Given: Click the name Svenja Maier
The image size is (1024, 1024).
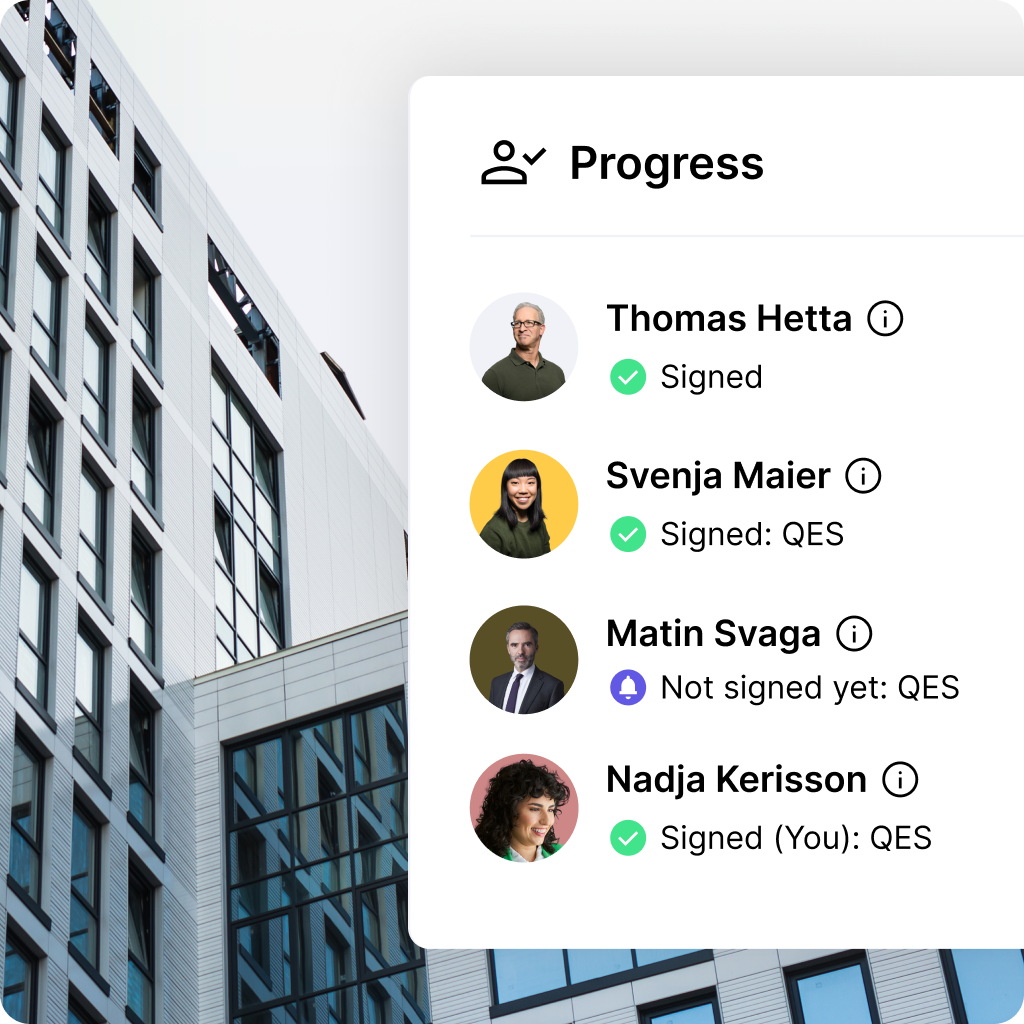Looking at the screenshot, I should click(718, 476).
